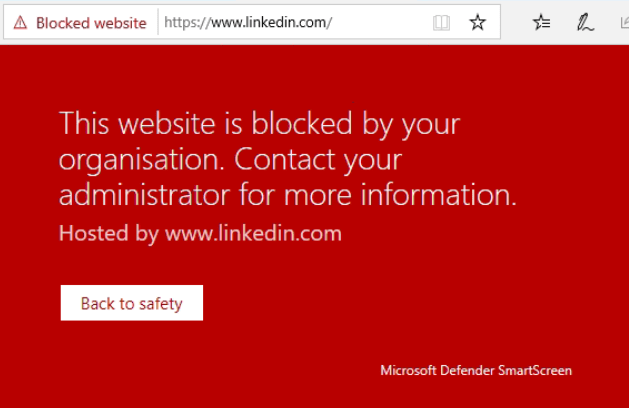Click the Blocked website security label

pos(91,23)
